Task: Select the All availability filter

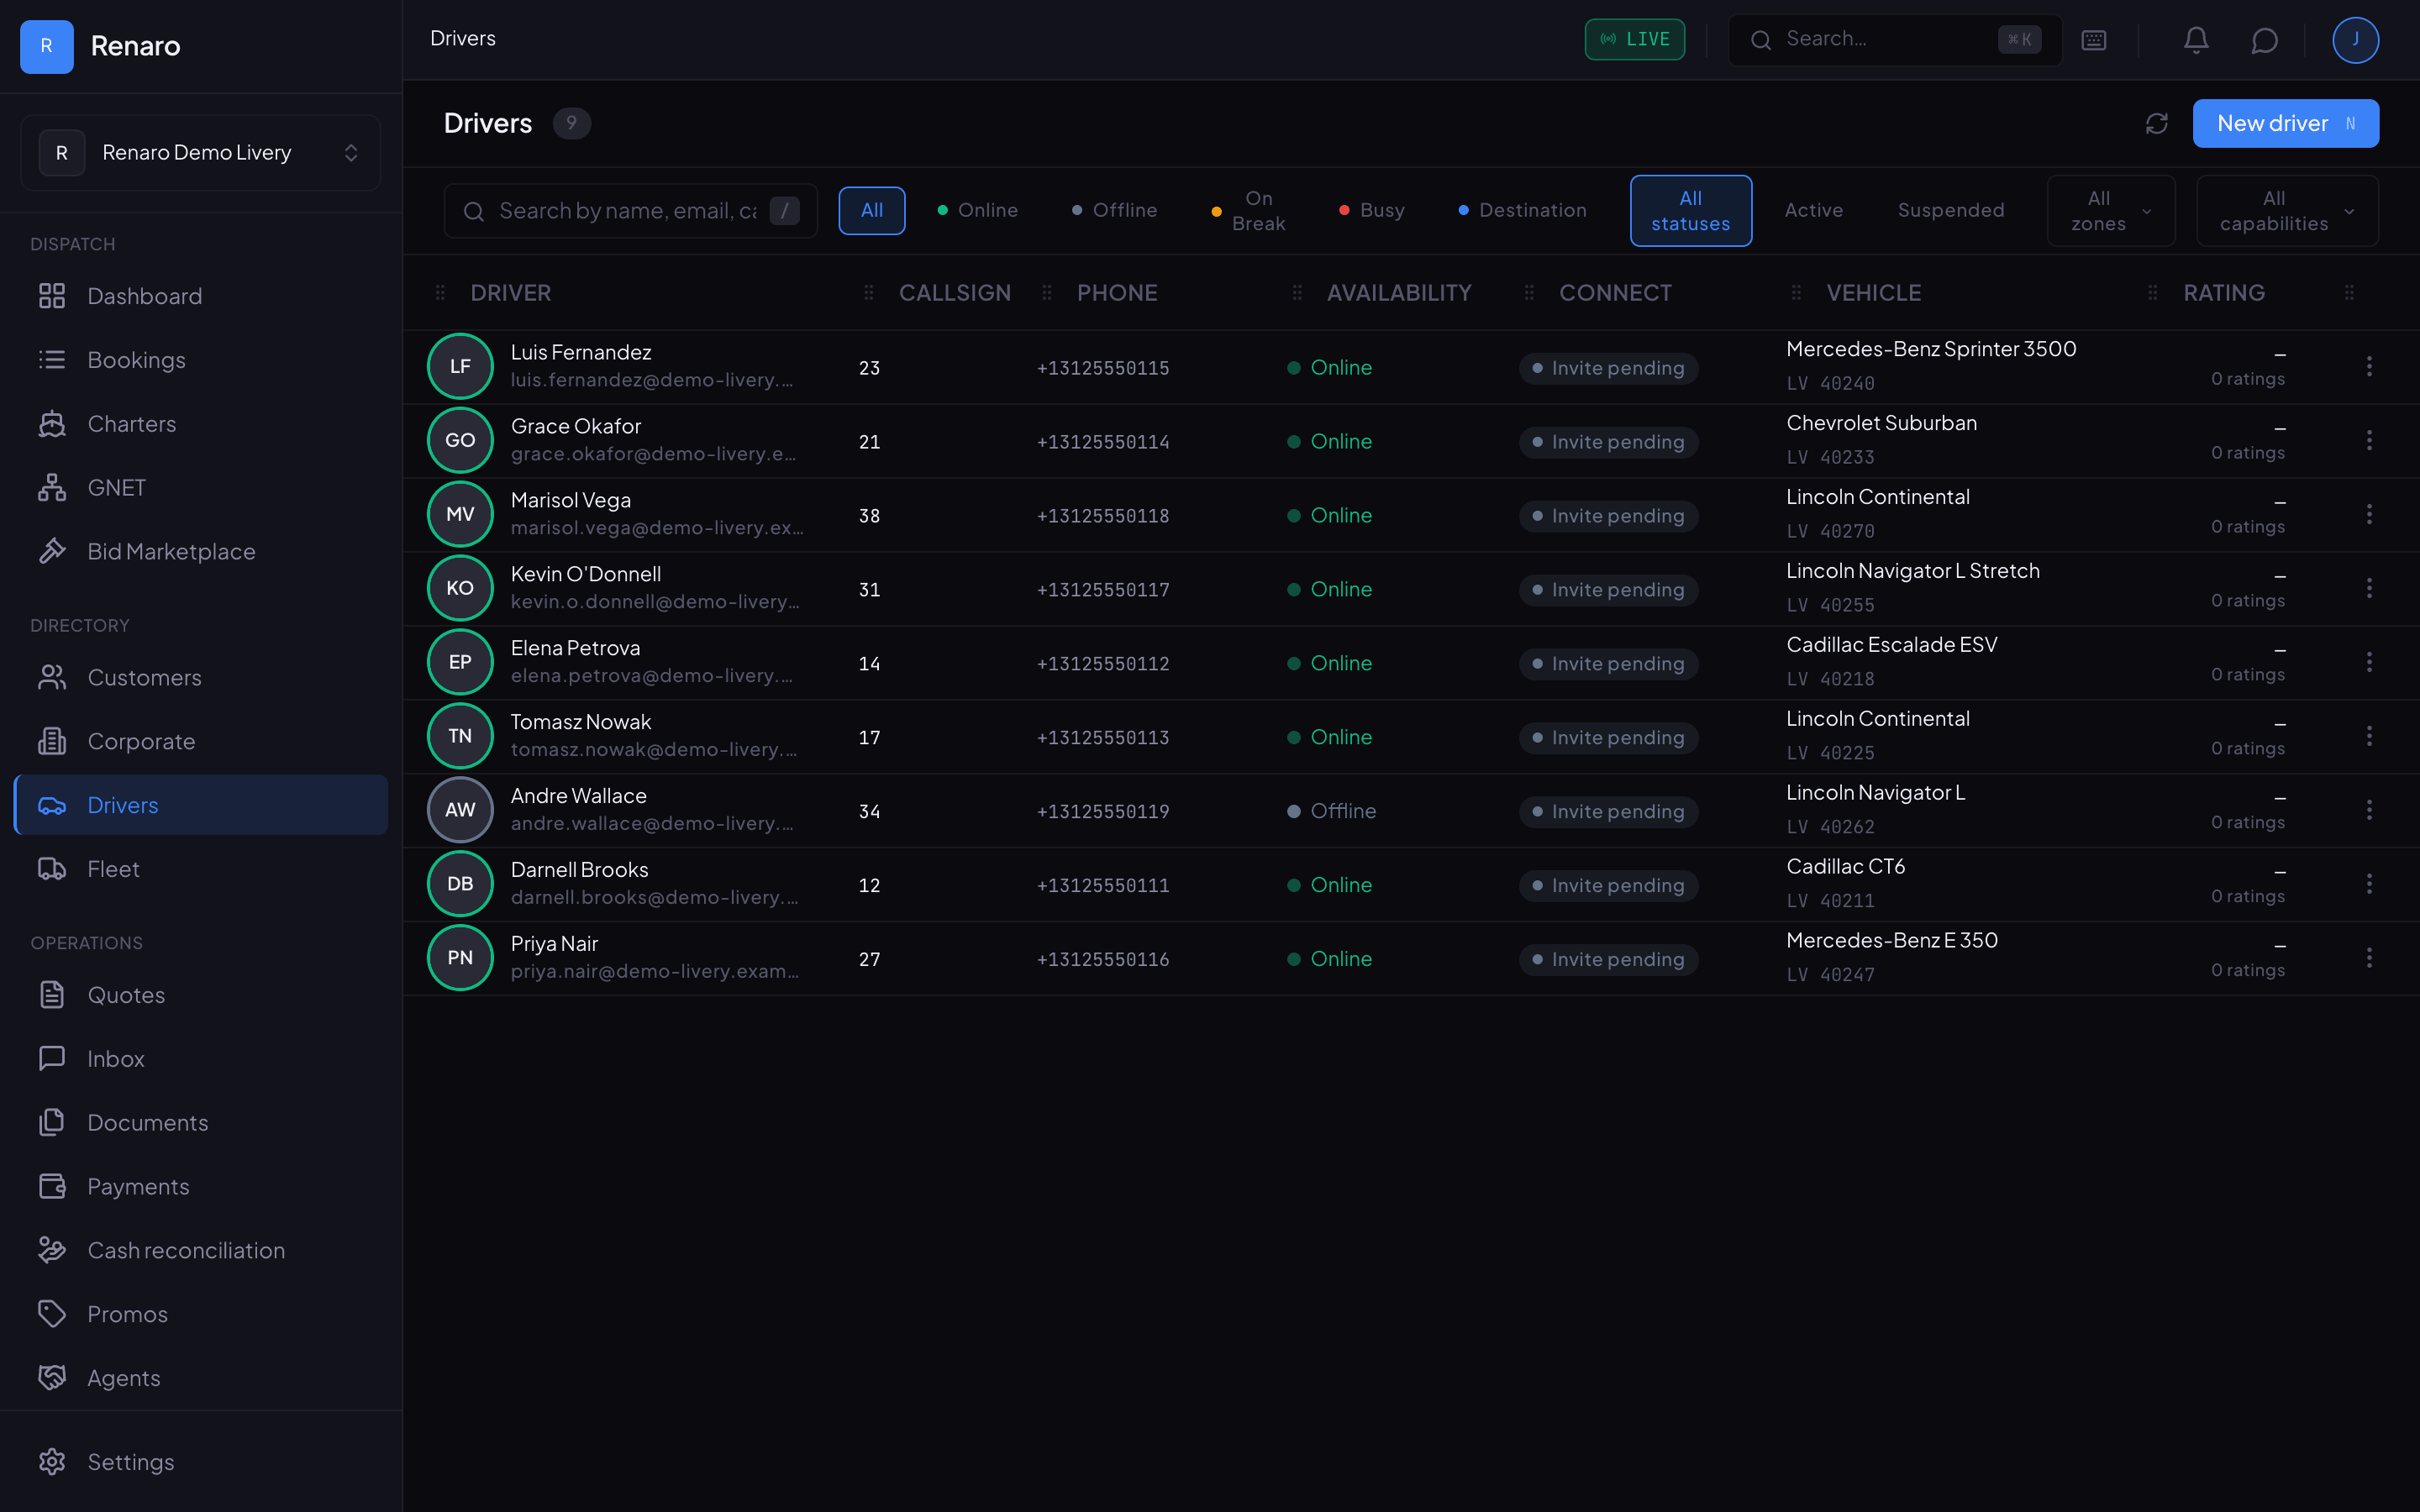Action: pos(871,211)
